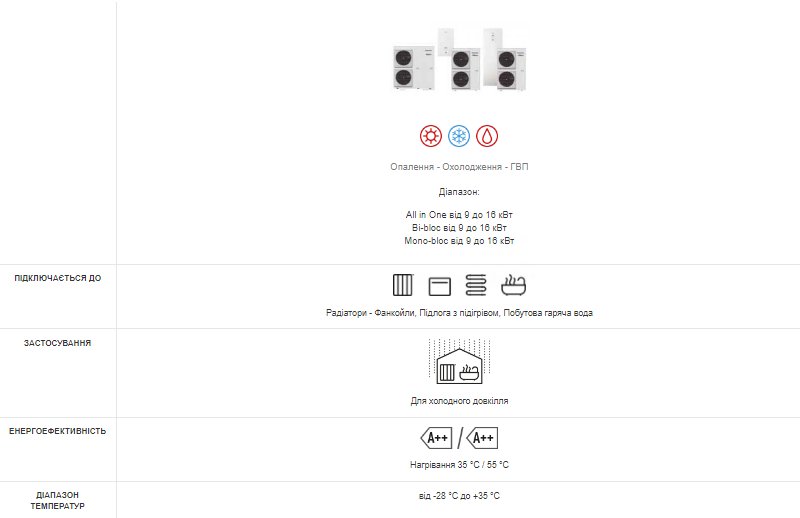Click the blue snowflake cooling icon
The width and height of the screenshot is (800, 518).
459,136
